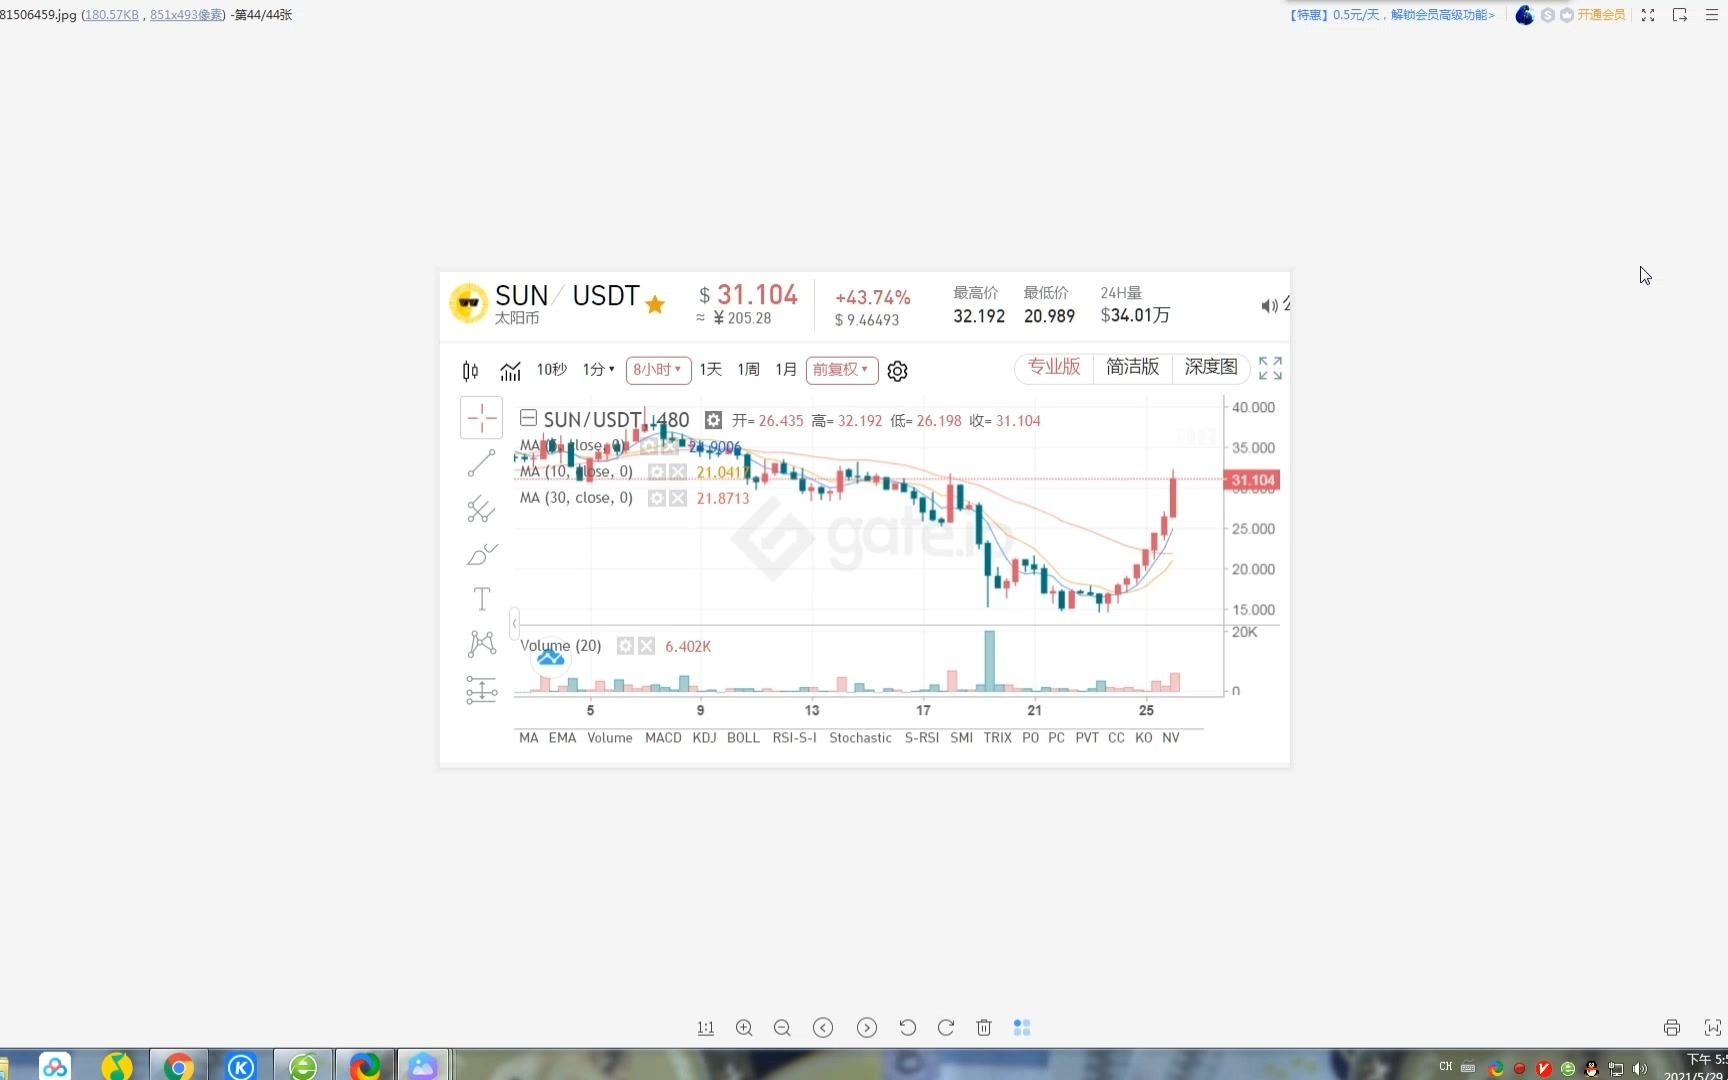Add the BOLL indicator
This screenshot has height=1080, width=1728.
click(x=743, y=738)
